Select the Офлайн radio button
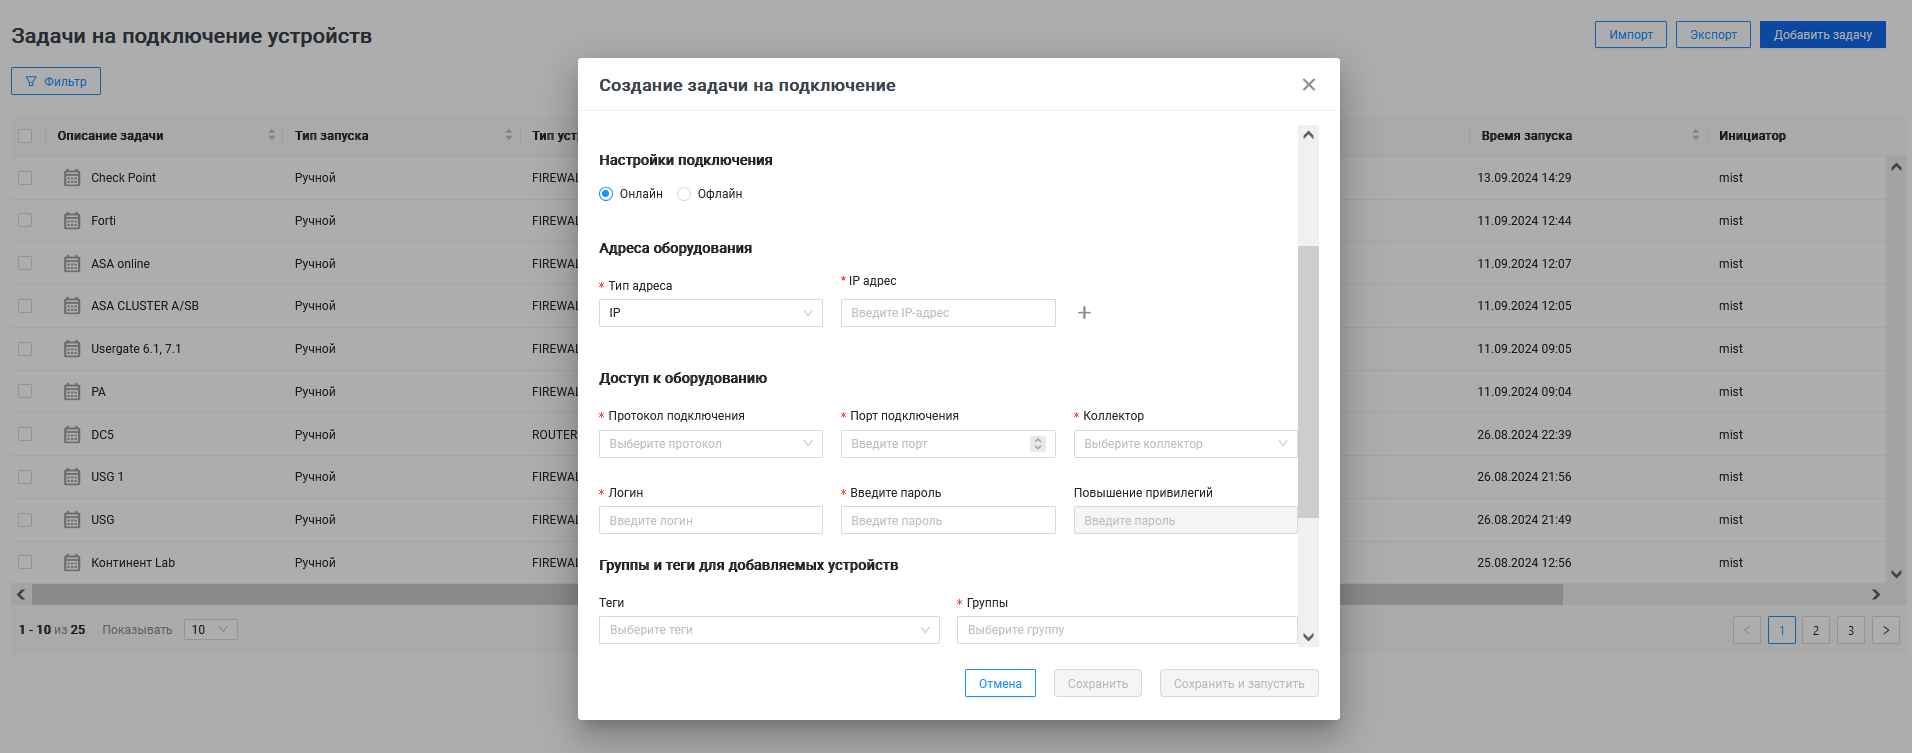Image resolution: width=1912 pixels, height=753 pixels. coord(684,194)
